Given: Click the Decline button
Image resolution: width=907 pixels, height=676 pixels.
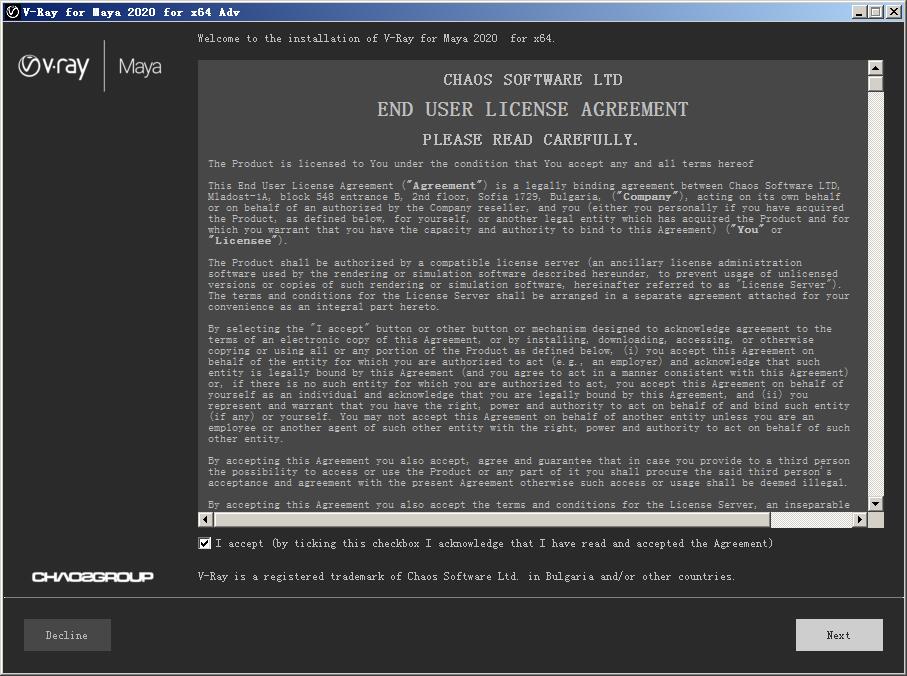Looking at the screenshot, I should click(67, 635).
